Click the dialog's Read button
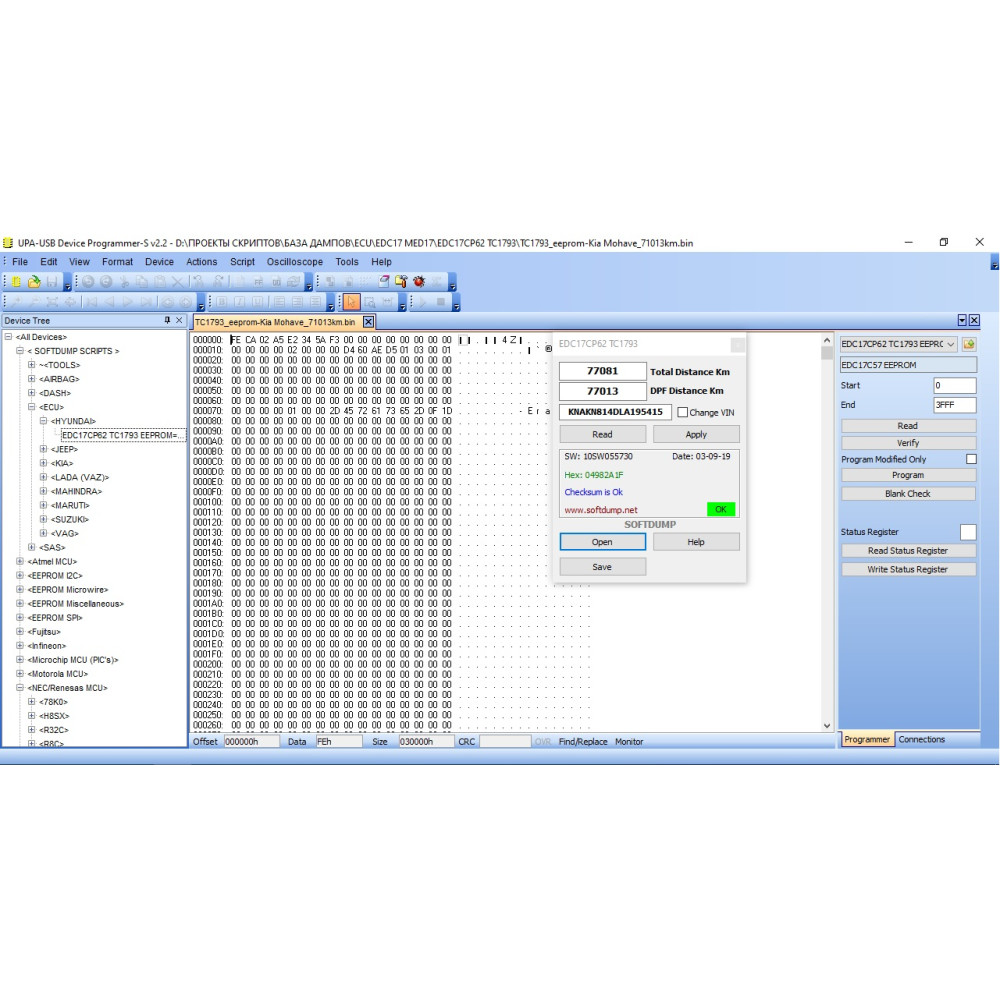1000x1000 pixels. coord(602,434)
